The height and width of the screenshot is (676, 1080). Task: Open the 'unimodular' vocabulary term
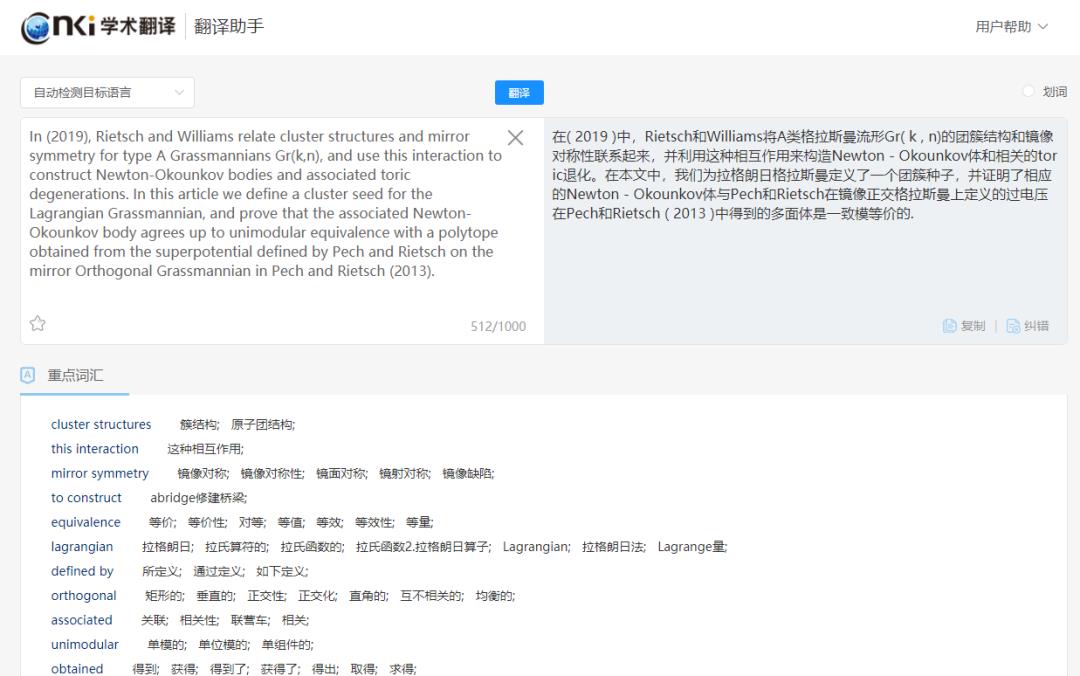(85, 645)
